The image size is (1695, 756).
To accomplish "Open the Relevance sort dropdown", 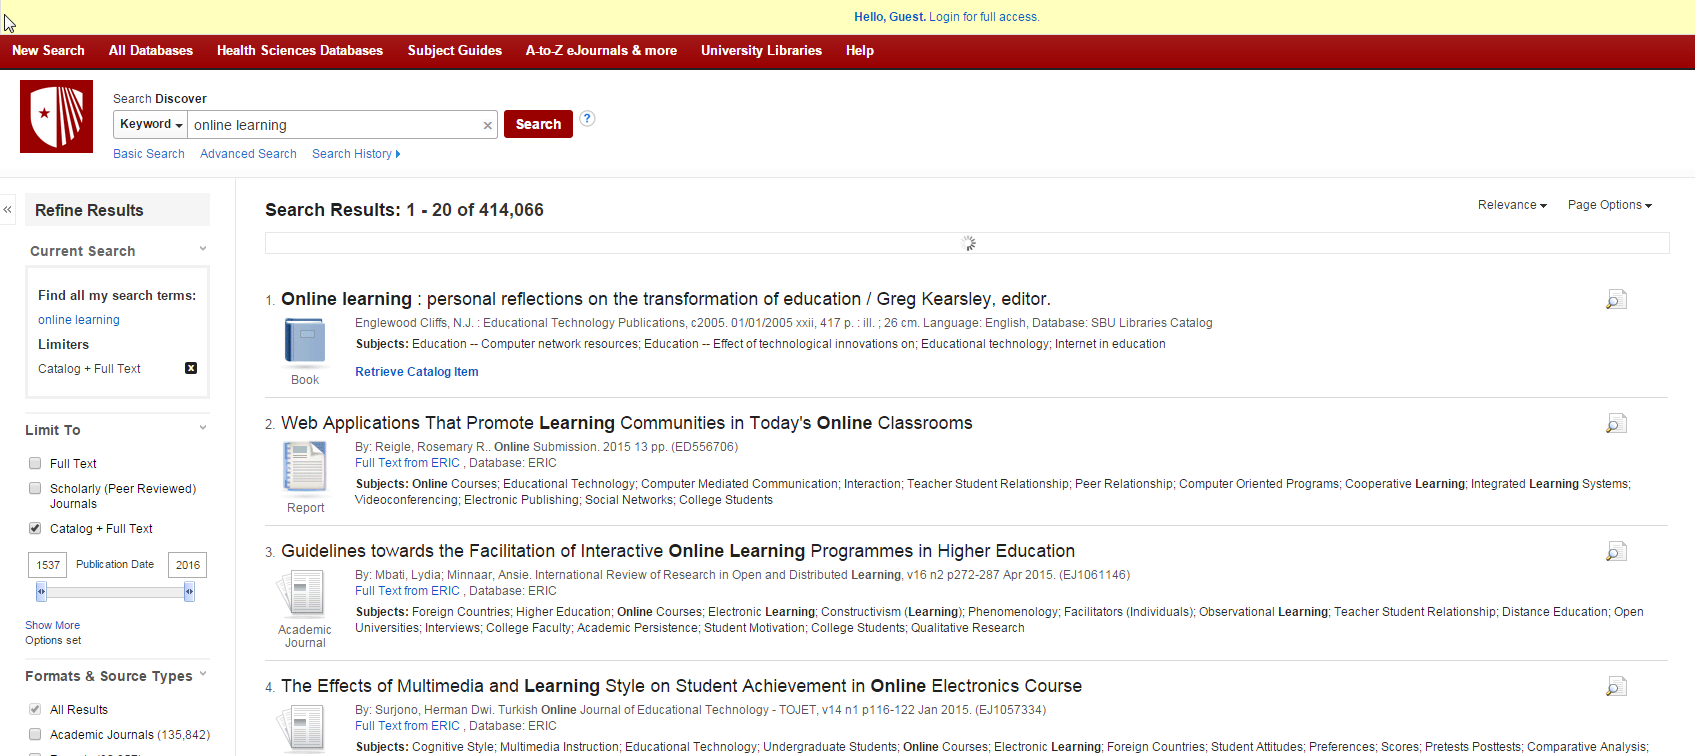I will [x=1512, y=205].
